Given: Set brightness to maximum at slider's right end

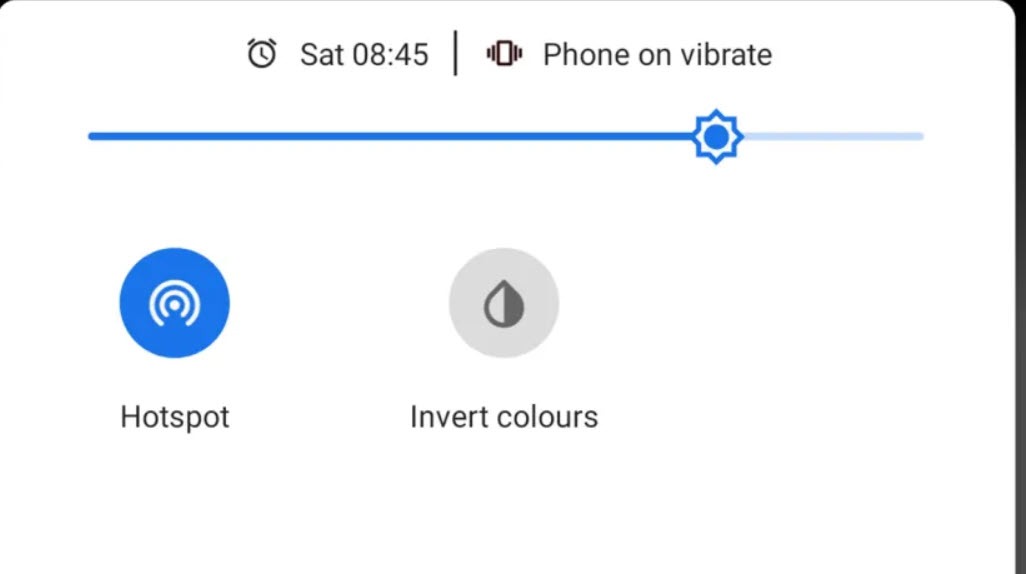Looking at the screenshot, I should pyautogui.click(x=920, y=136).
